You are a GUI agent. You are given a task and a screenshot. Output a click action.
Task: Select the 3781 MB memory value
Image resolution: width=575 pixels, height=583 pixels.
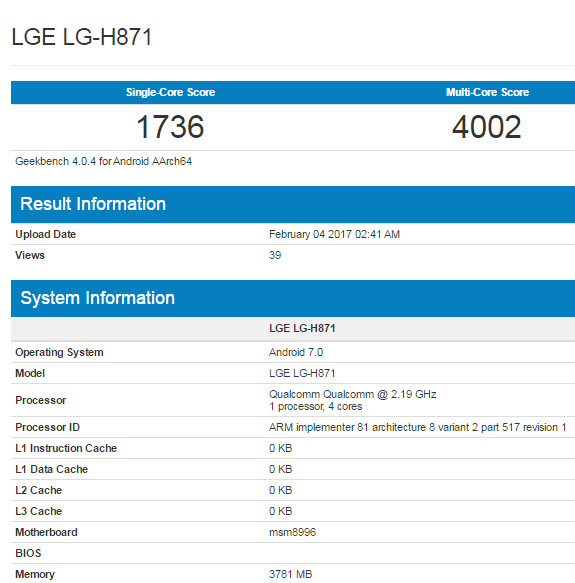coord(290,574)
